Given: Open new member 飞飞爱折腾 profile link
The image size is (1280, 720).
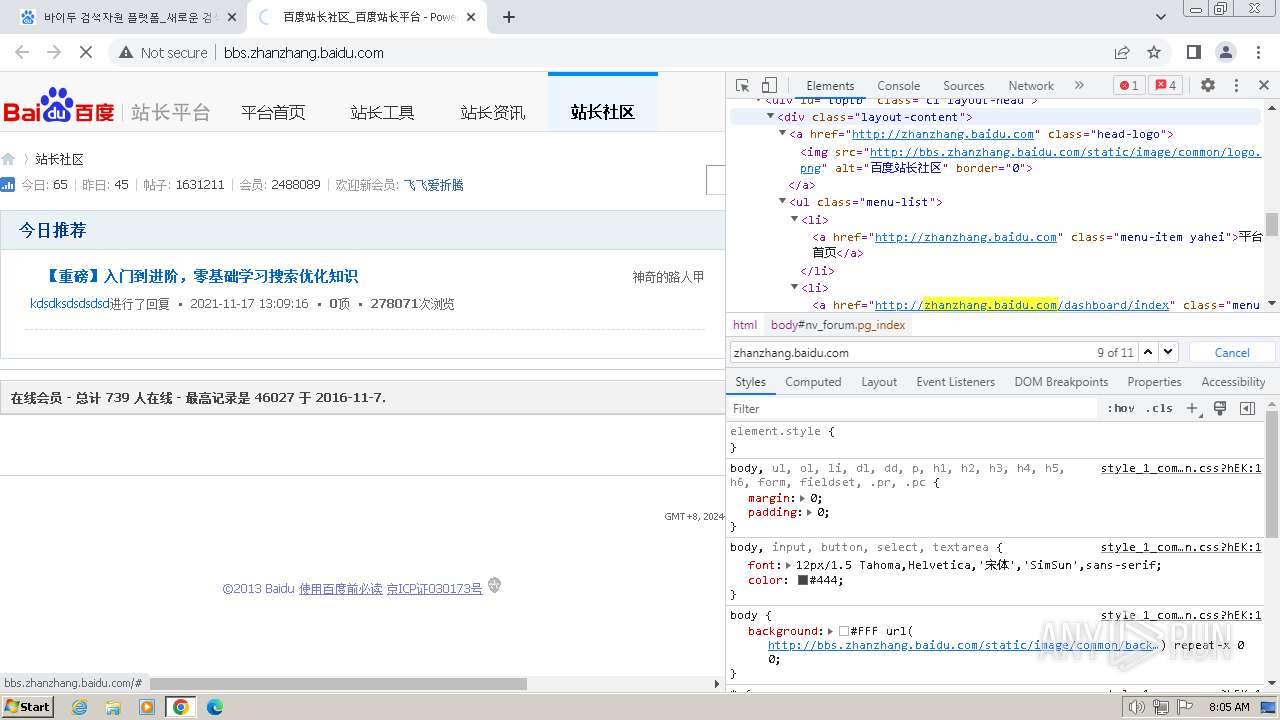Looking at the screenshot, I should point(433,185).
